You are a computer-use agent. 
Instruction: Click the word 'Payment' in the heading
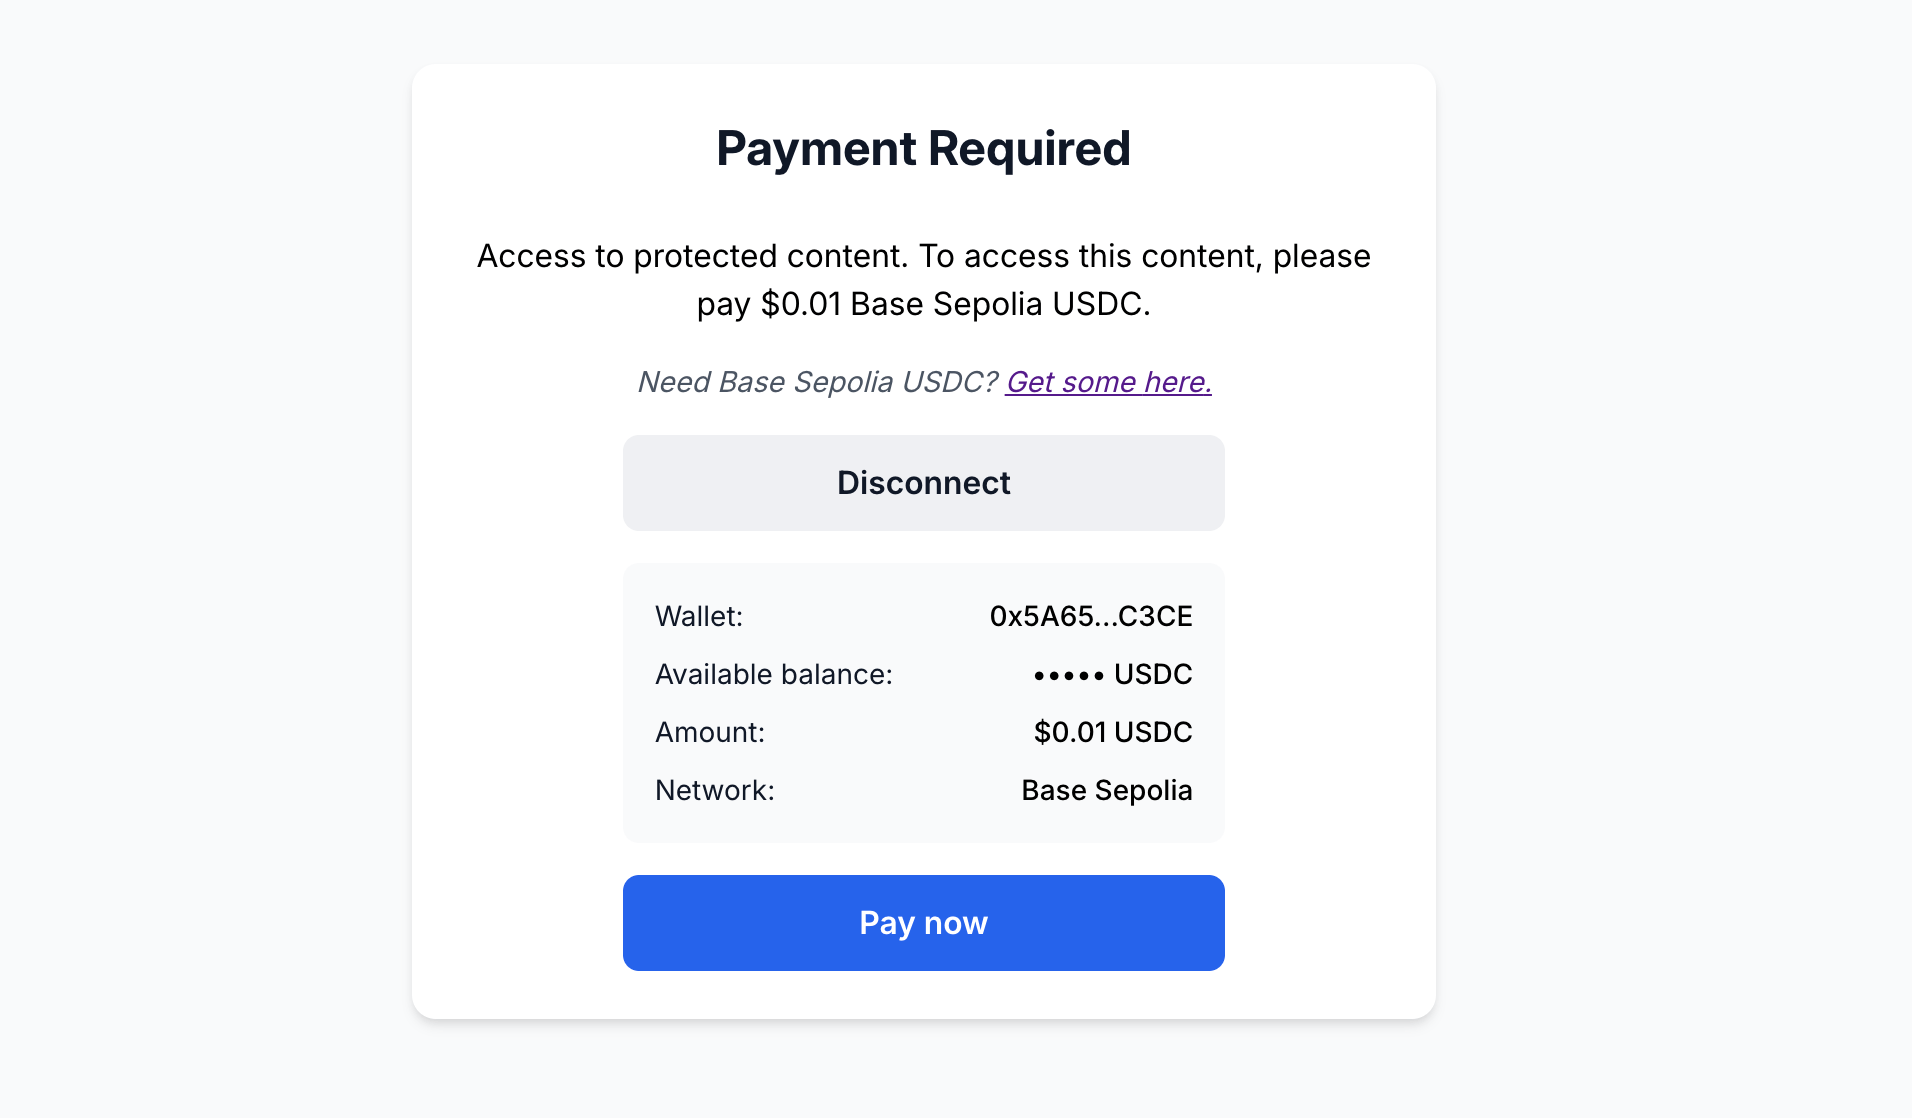(x=816, y=149)
